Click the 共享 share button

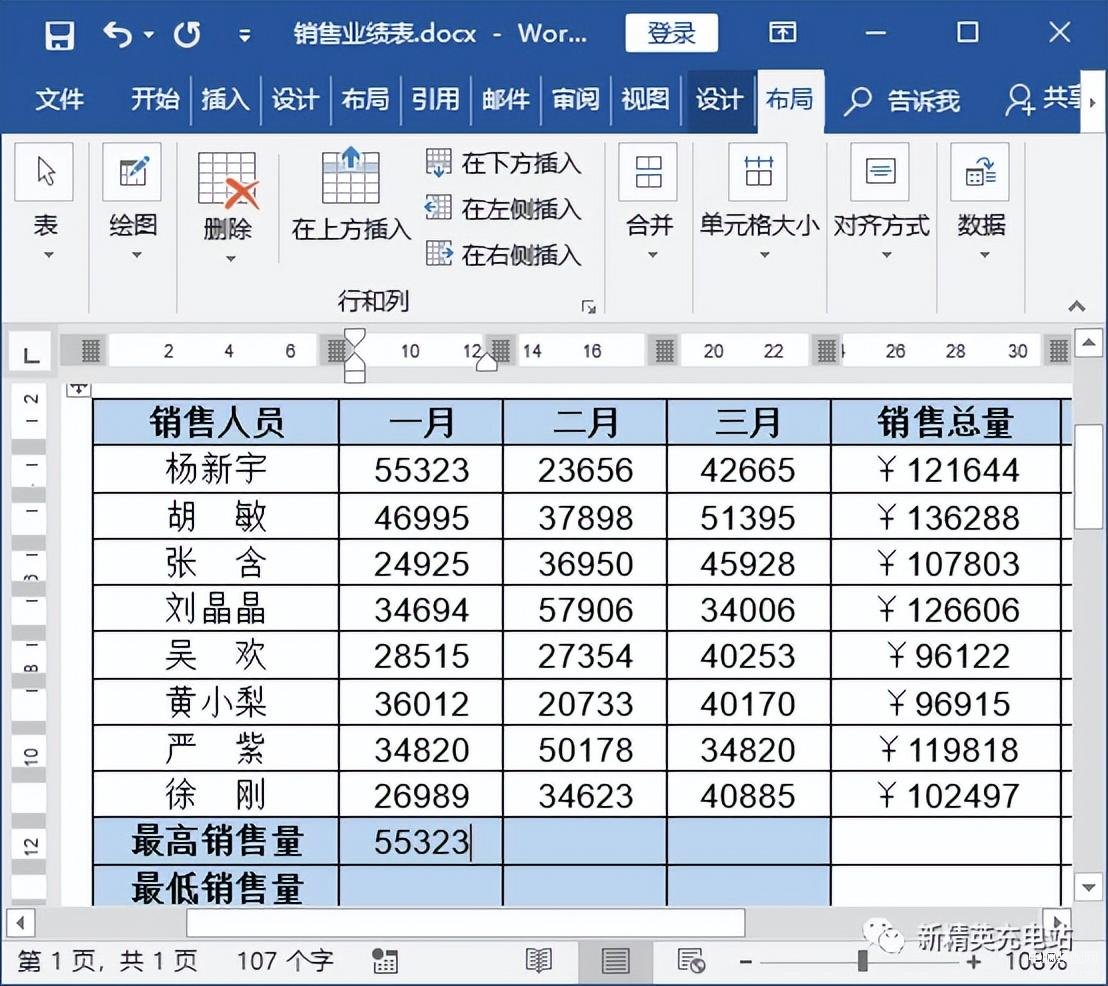pyautogui.click(x=1042, y=100)
